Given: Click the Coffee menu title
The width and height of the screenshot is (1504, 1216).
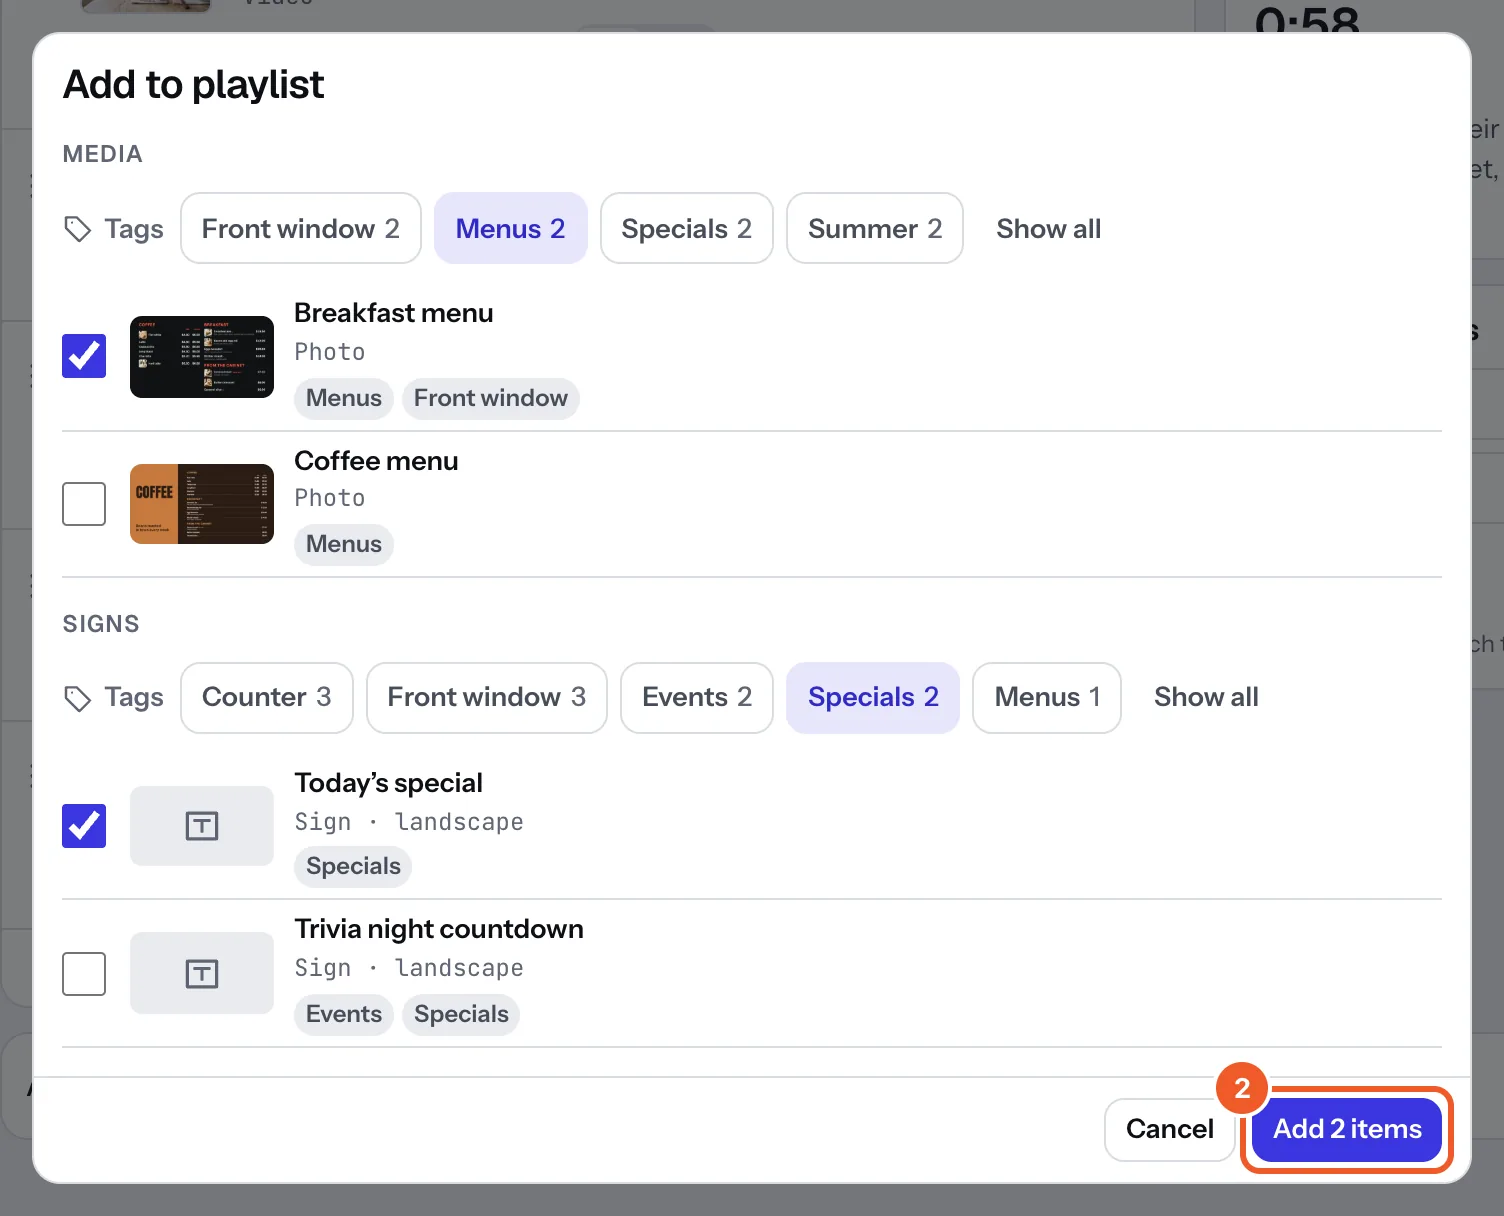Looking at the screenshot, I should [x=376, y=461].
